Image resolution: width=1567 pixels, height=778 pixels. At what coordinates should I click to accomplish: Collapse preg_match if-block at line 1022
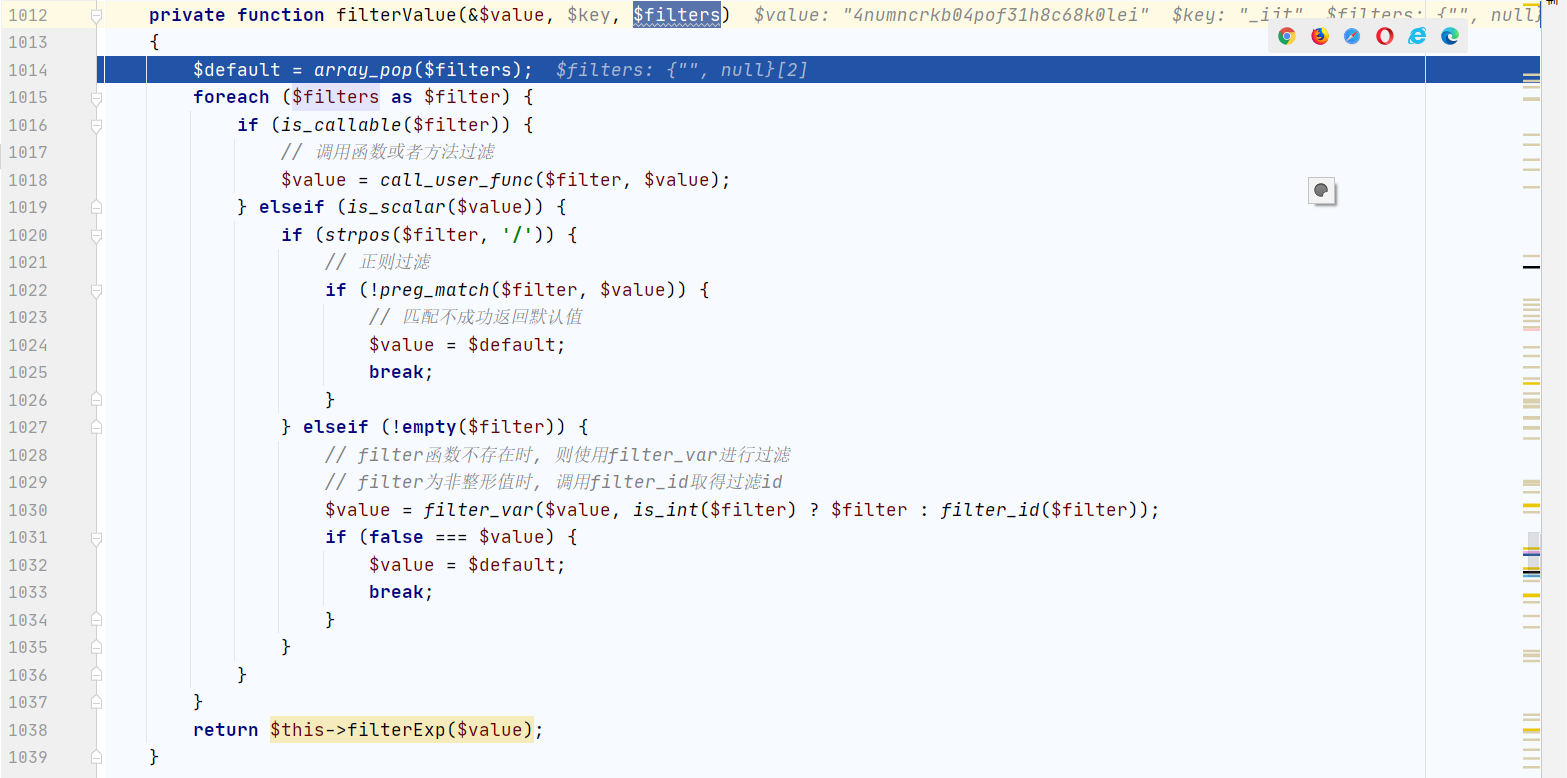(x=97, y=290)
